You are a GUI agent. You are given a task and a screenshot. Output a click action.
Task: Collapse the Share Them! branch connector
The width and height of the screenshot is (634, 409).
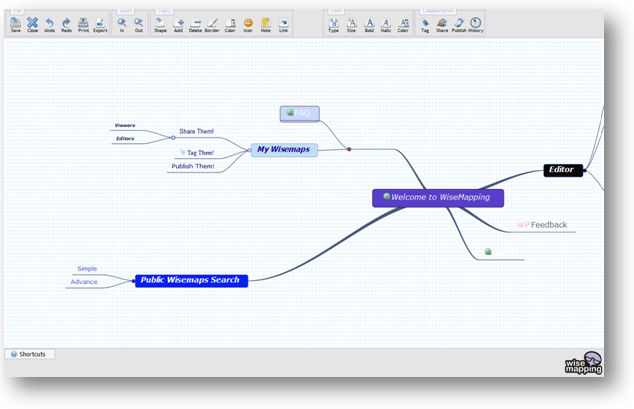pyautogui.click(x=173, y=138)
